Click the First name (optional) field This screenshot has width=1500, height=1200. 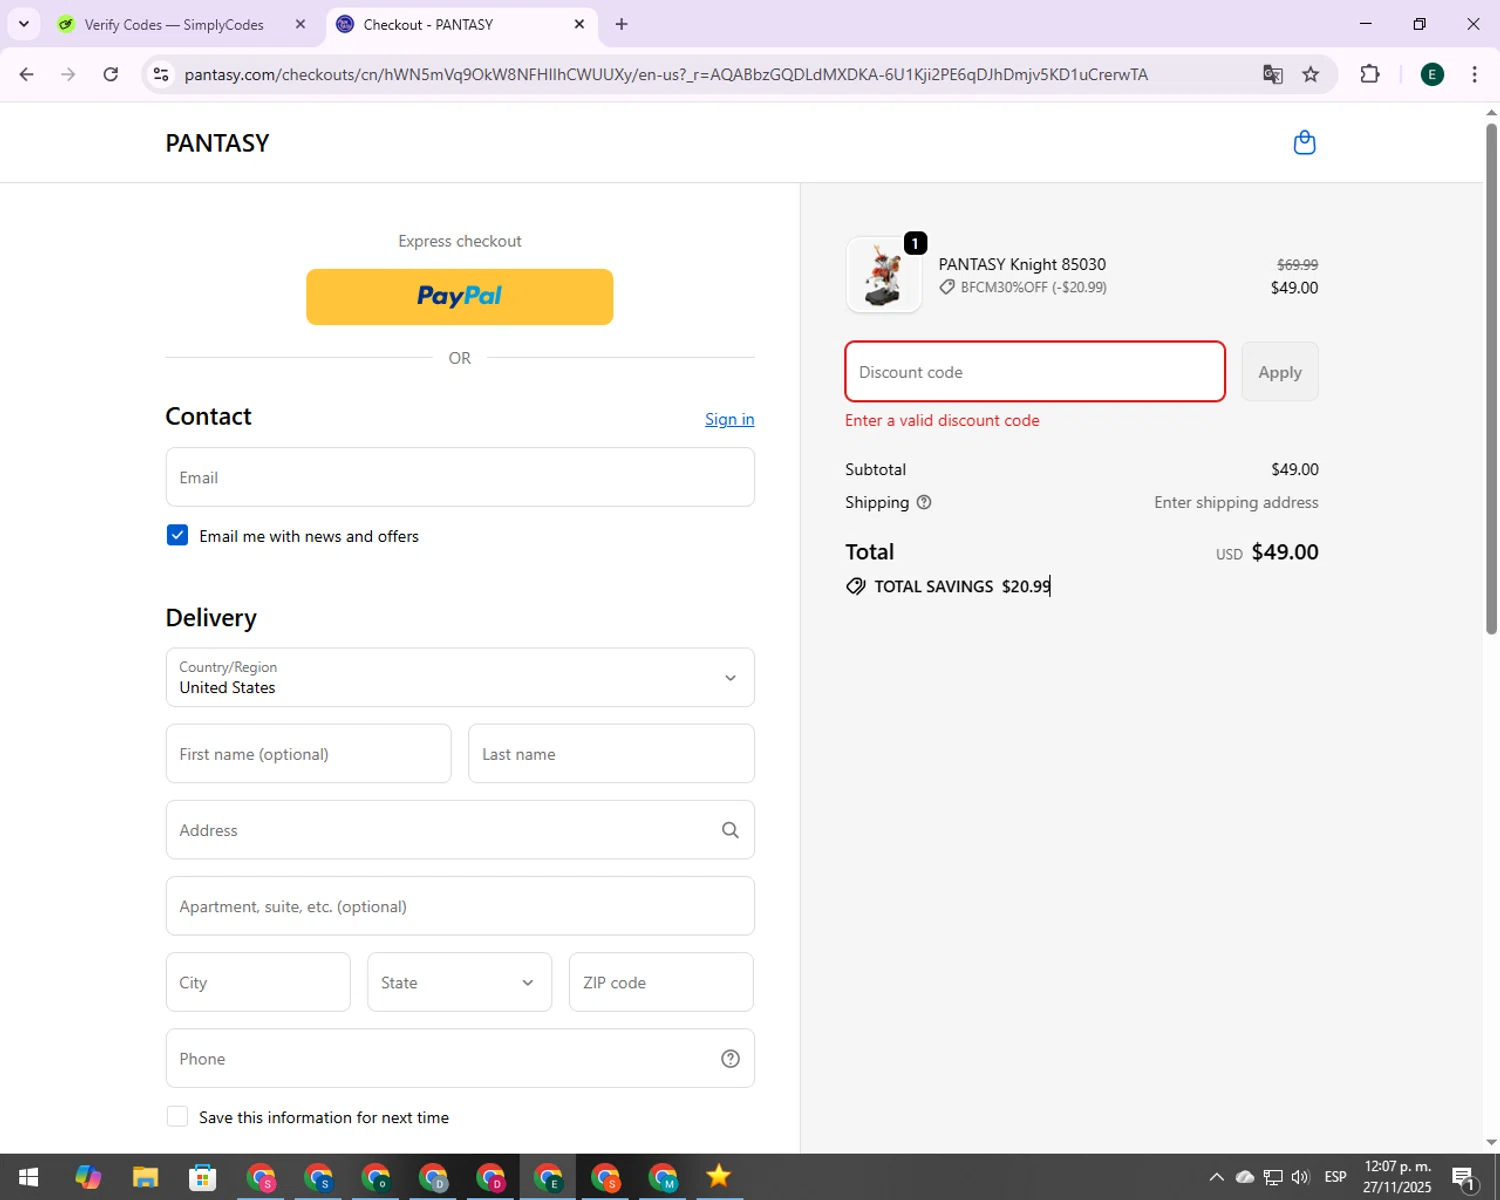(308, 754)
